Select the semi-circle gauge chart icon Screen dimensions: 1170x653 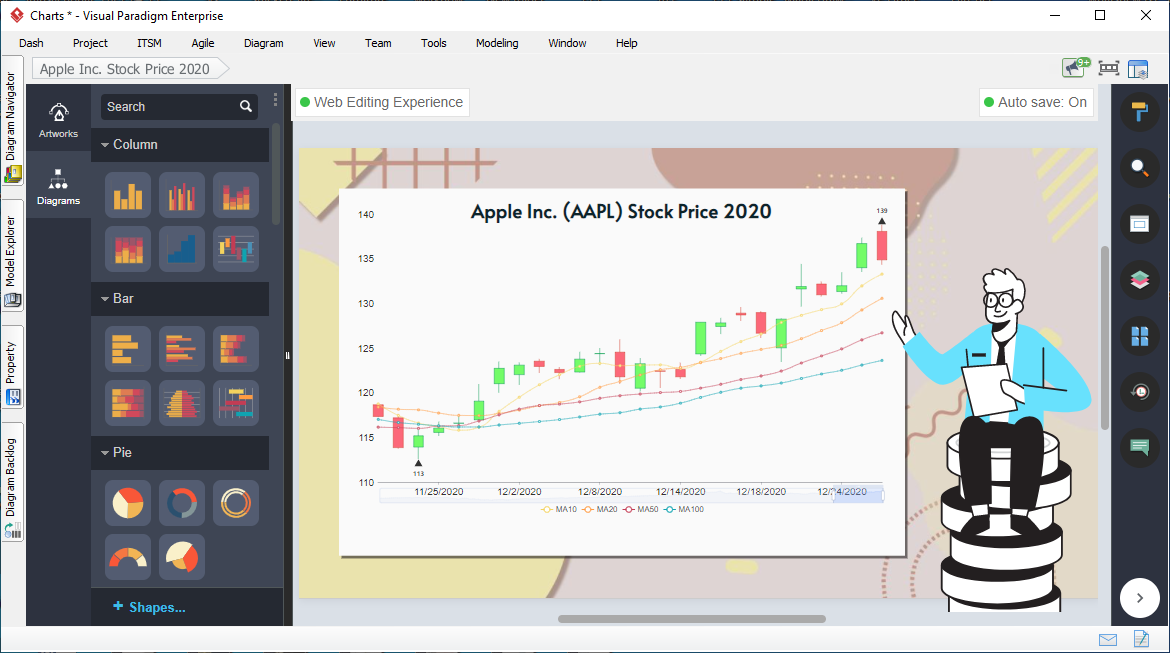128,557
